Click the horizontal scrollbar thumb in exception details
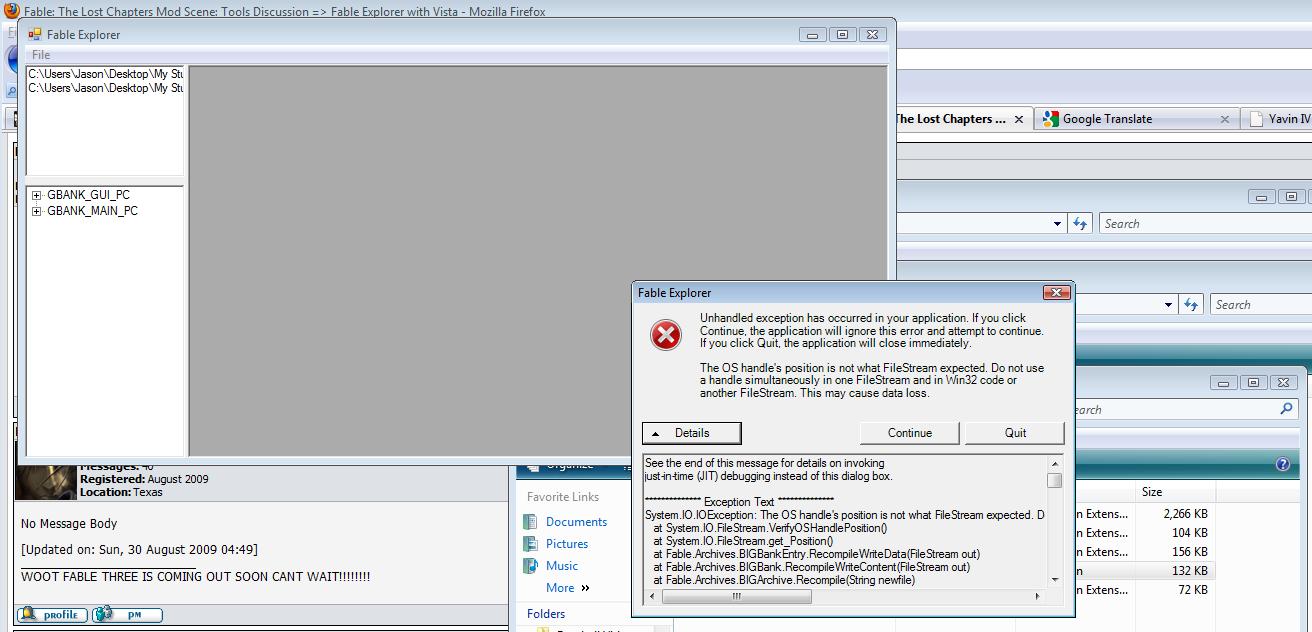The width and height of the screenshot is (1312, 632). point(736,597)
